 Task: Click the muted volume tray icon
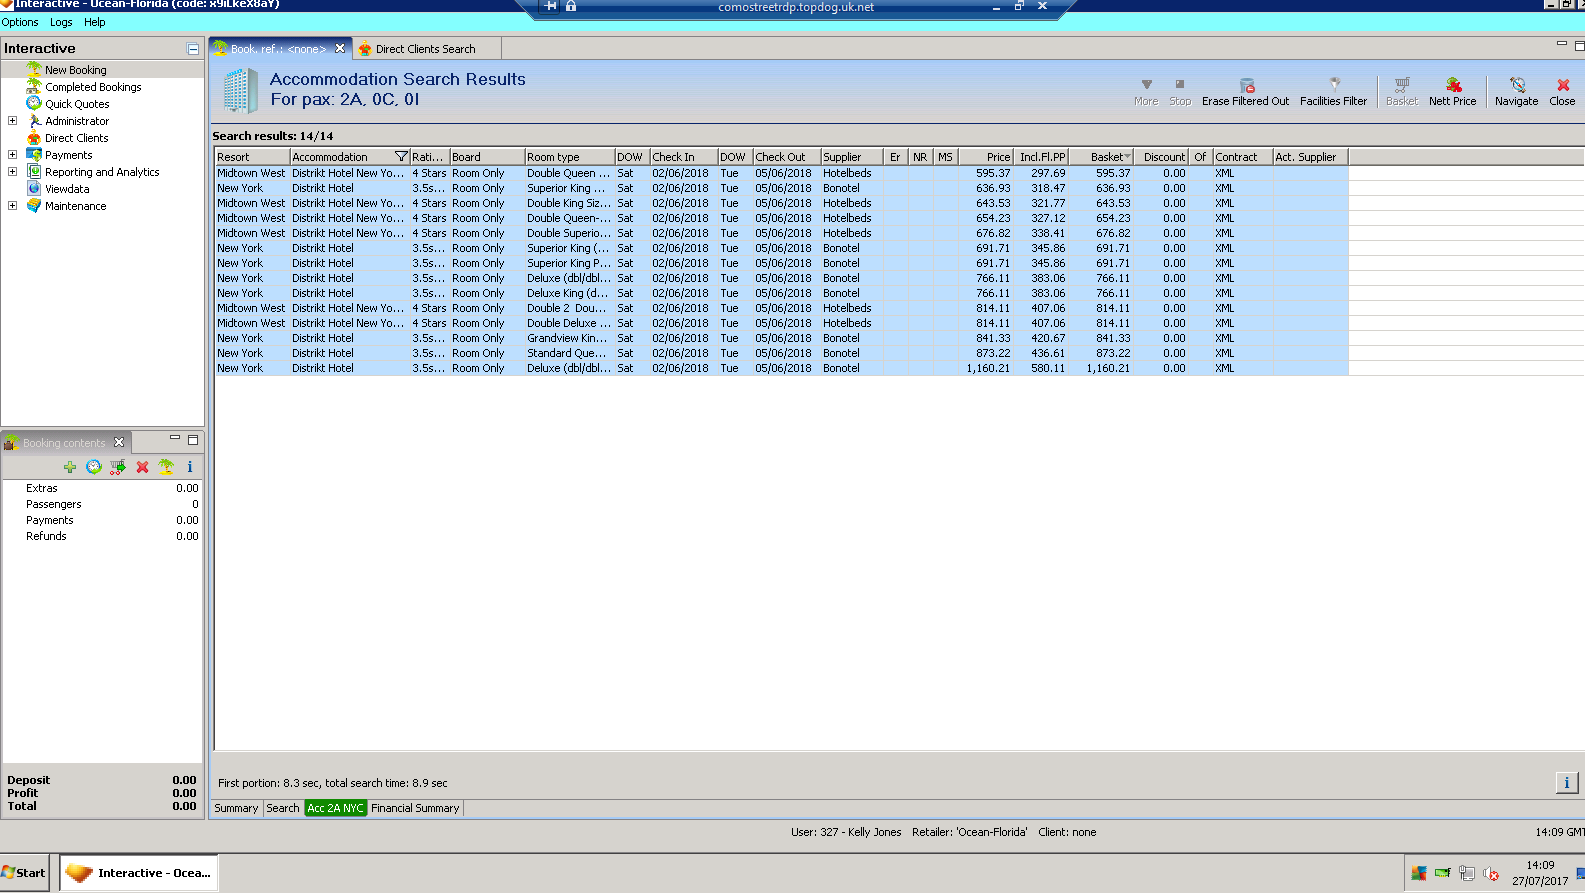pos(1491,873)
